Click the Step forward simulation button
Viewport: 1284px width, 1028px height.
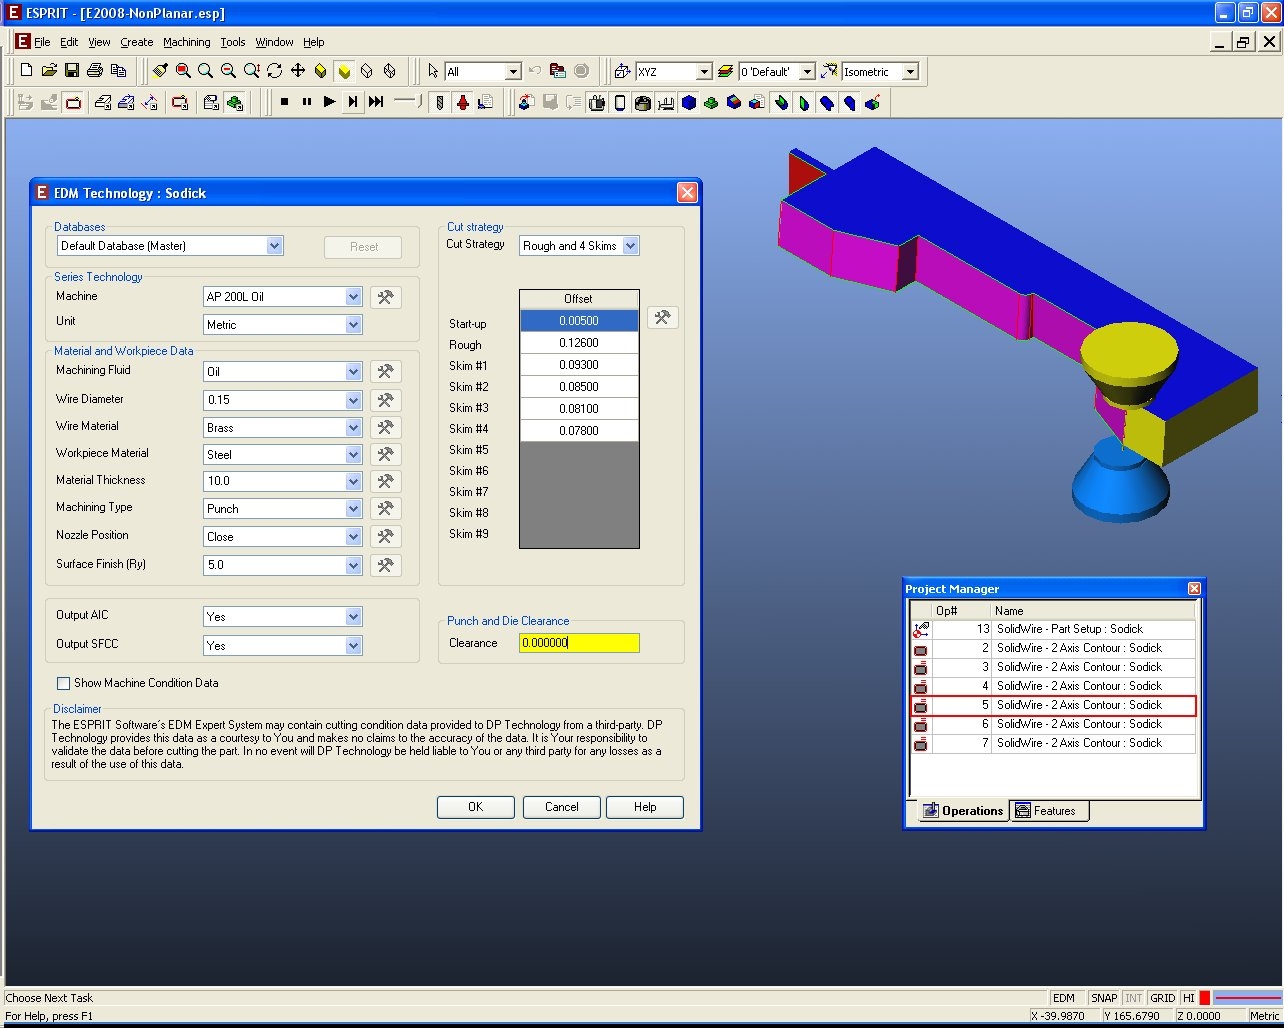[x=353, y=102]
